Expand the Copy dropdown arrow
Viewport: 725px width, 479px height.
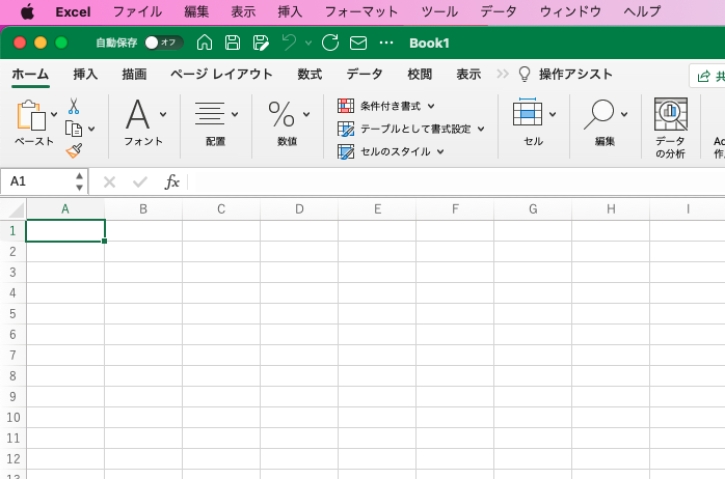tap(92, 129)
